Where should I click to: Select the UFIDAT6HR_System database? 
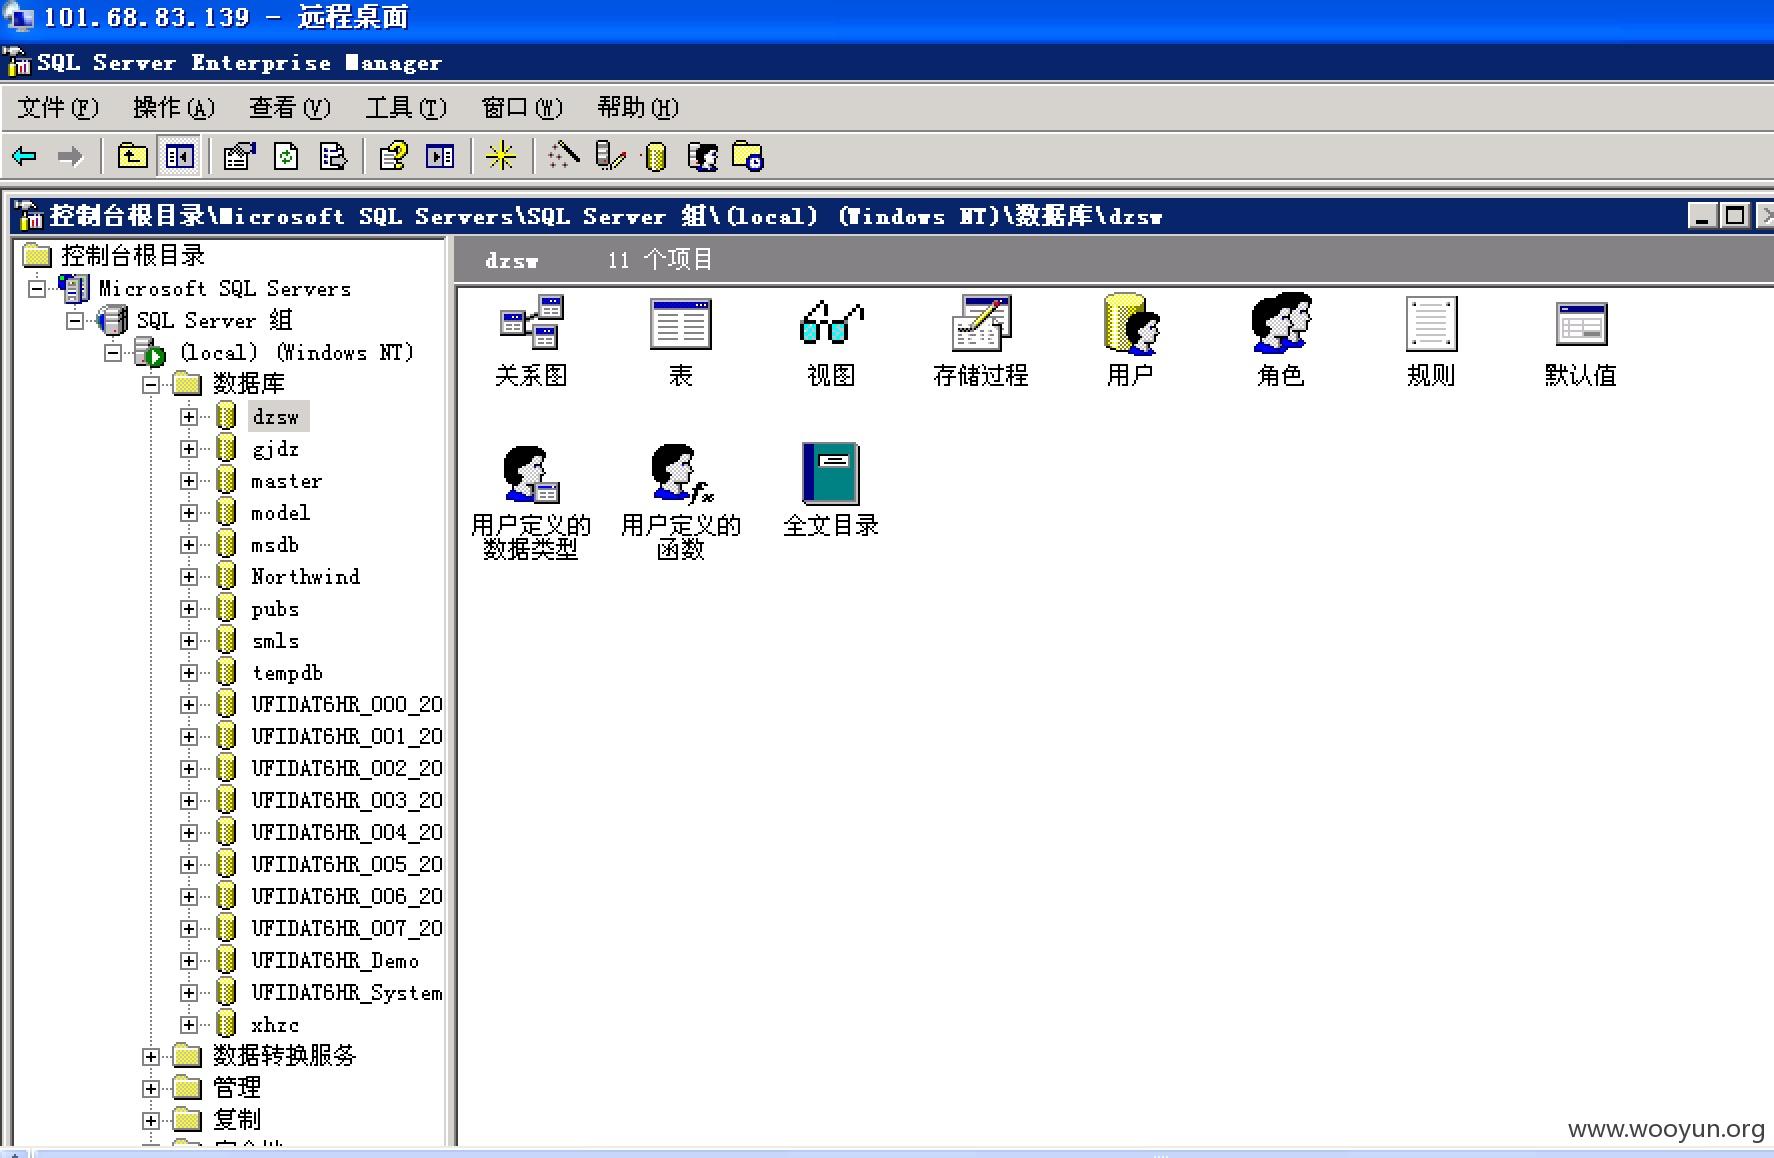pos(346,993)
